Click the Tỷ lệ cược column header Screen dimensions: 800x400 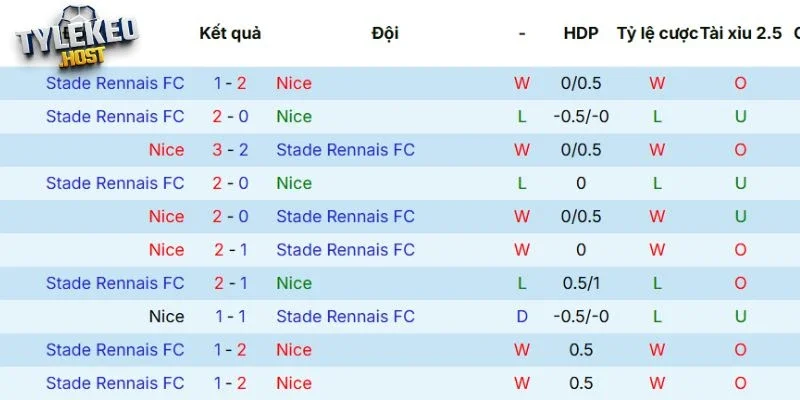pyautogui.click(x=657, y=33)
